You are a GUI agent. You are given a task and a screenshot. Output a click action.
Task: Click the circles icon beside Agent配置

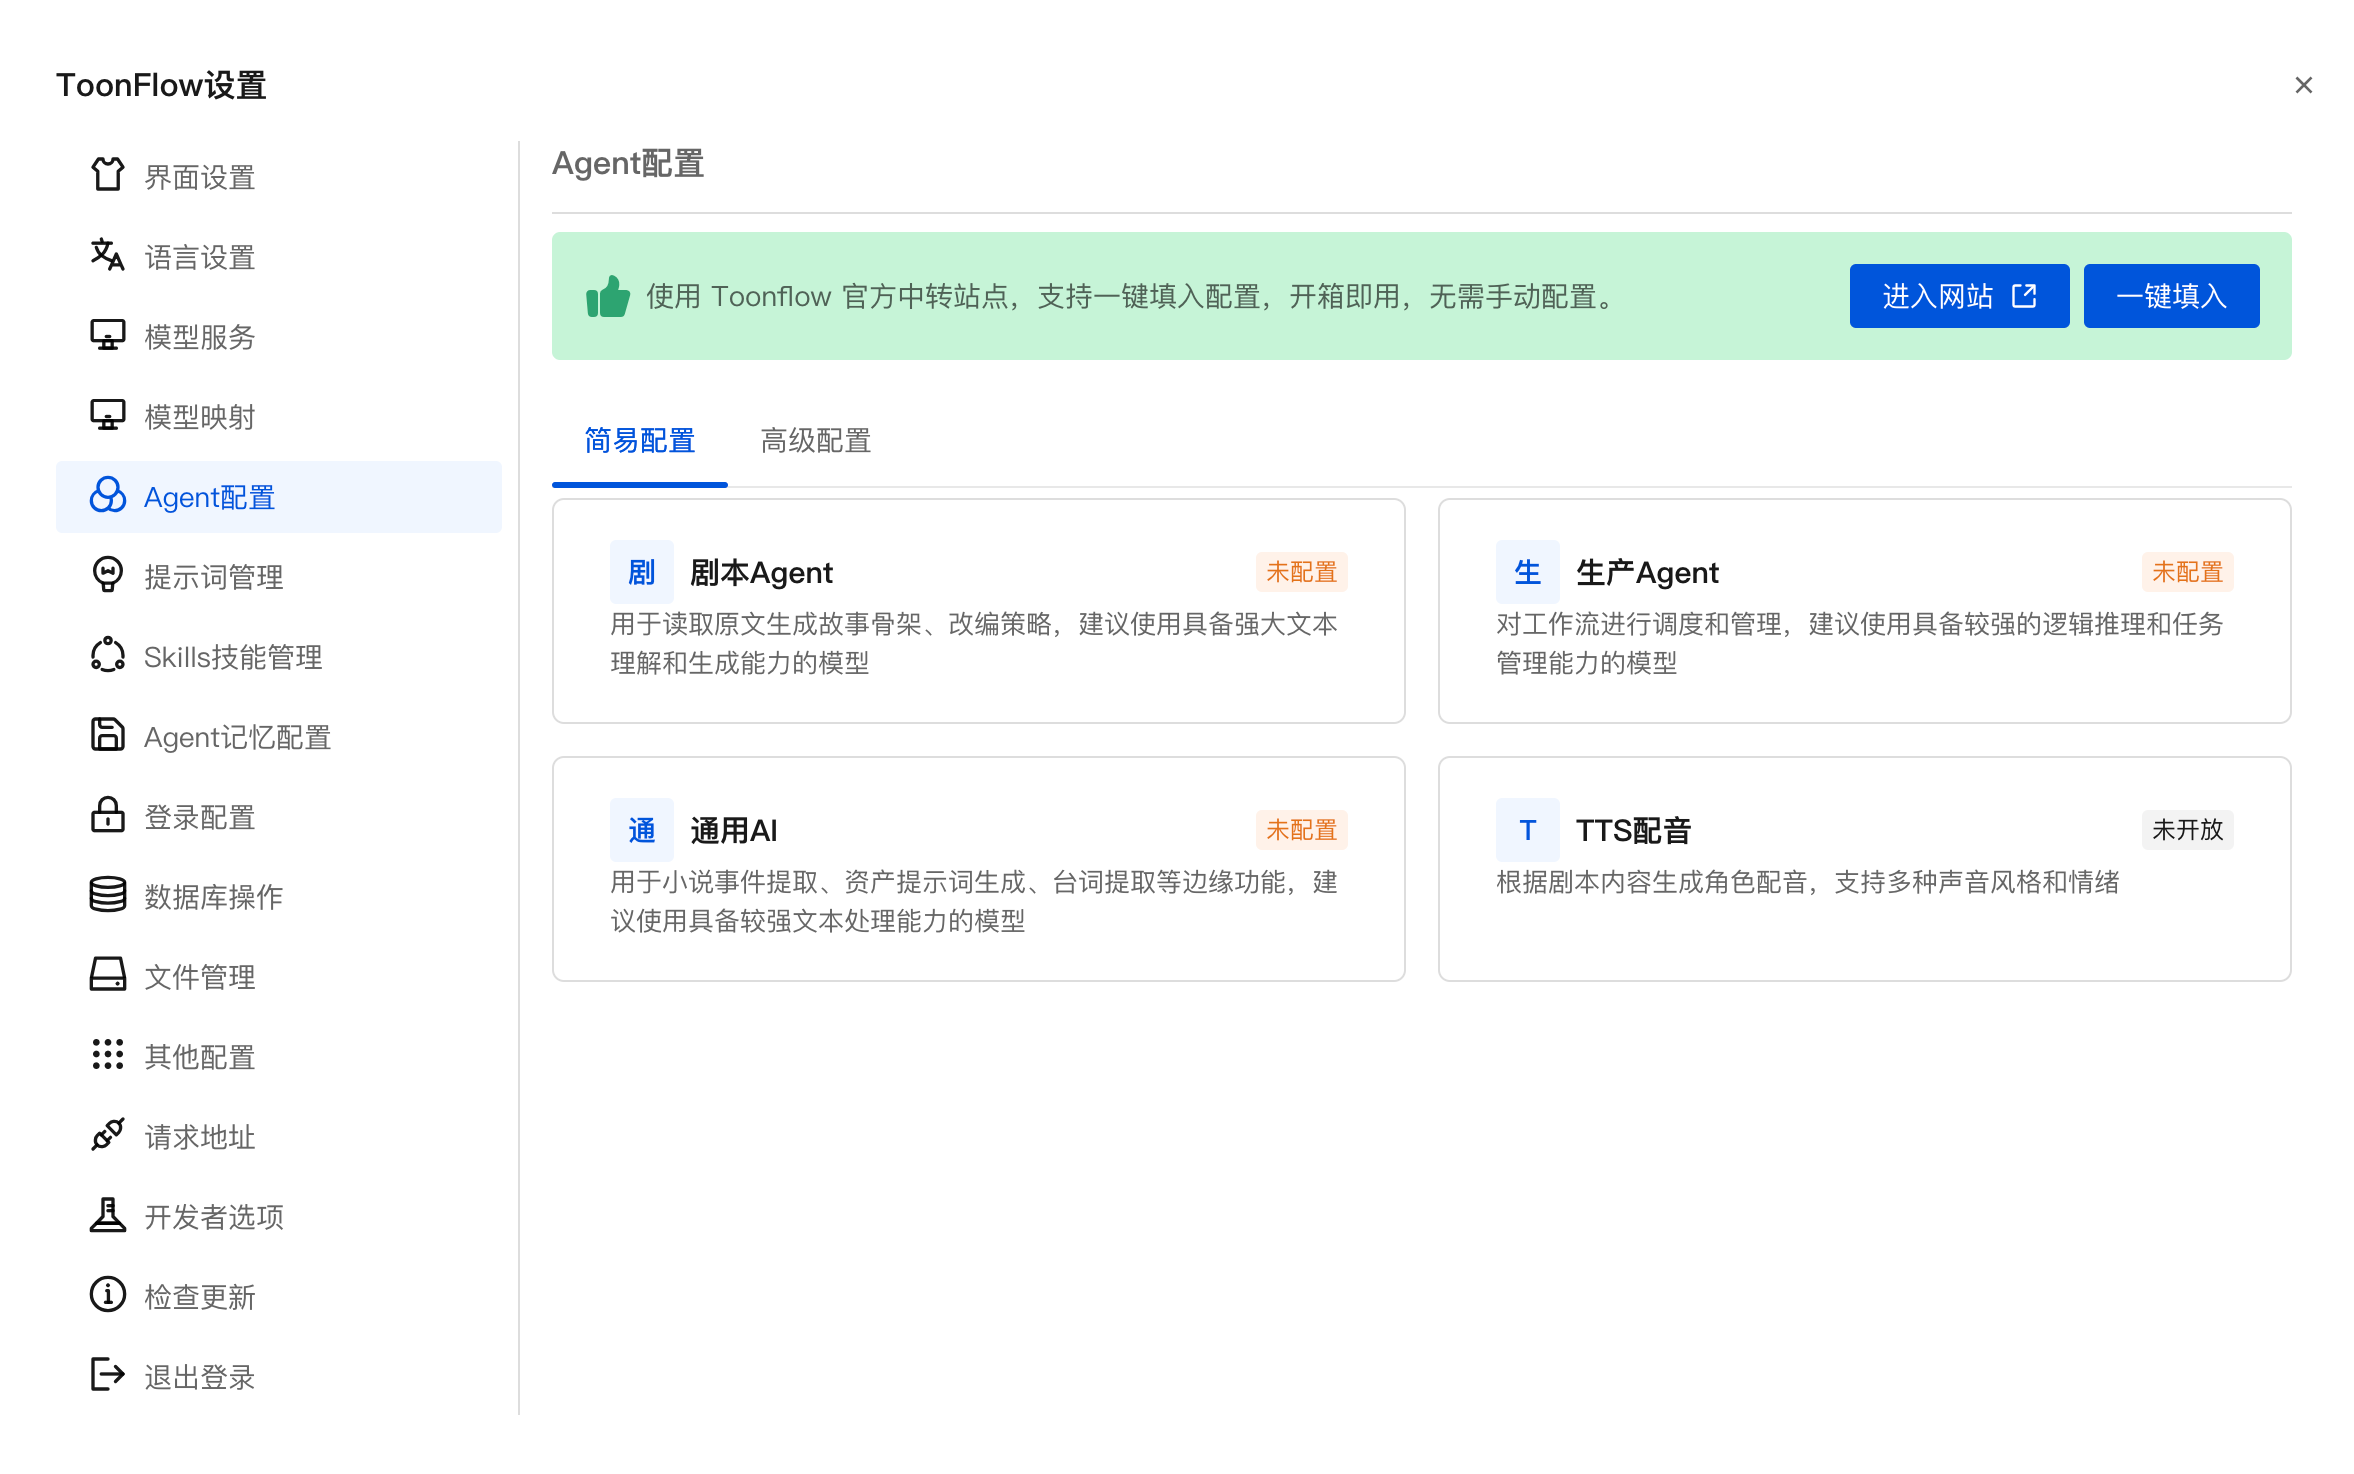pyautogui.click(x=108, y=495)
